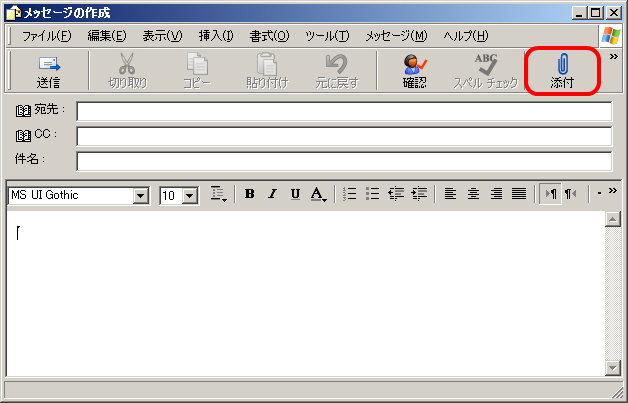This screenshot has width=628, height=403.
Task: Open the 編集(E) menu
Action: coord(107,36)
